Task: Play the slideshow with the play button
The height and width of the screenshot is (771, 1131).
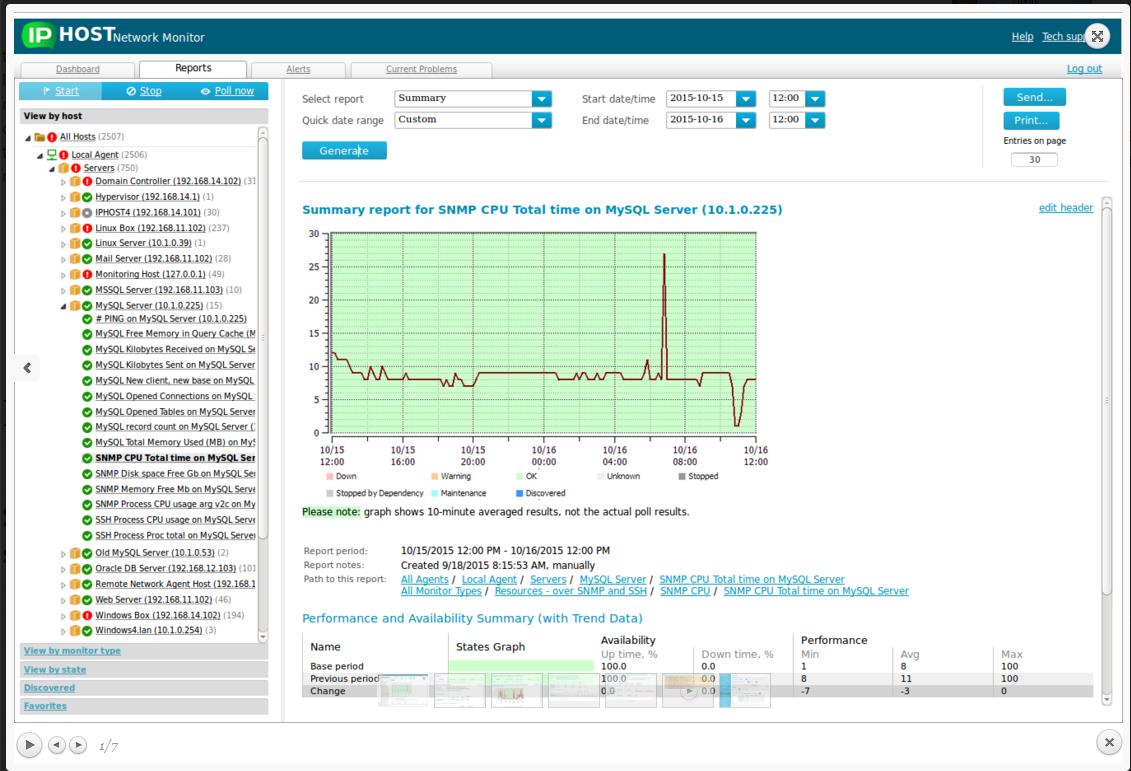Action: point(29,744)
